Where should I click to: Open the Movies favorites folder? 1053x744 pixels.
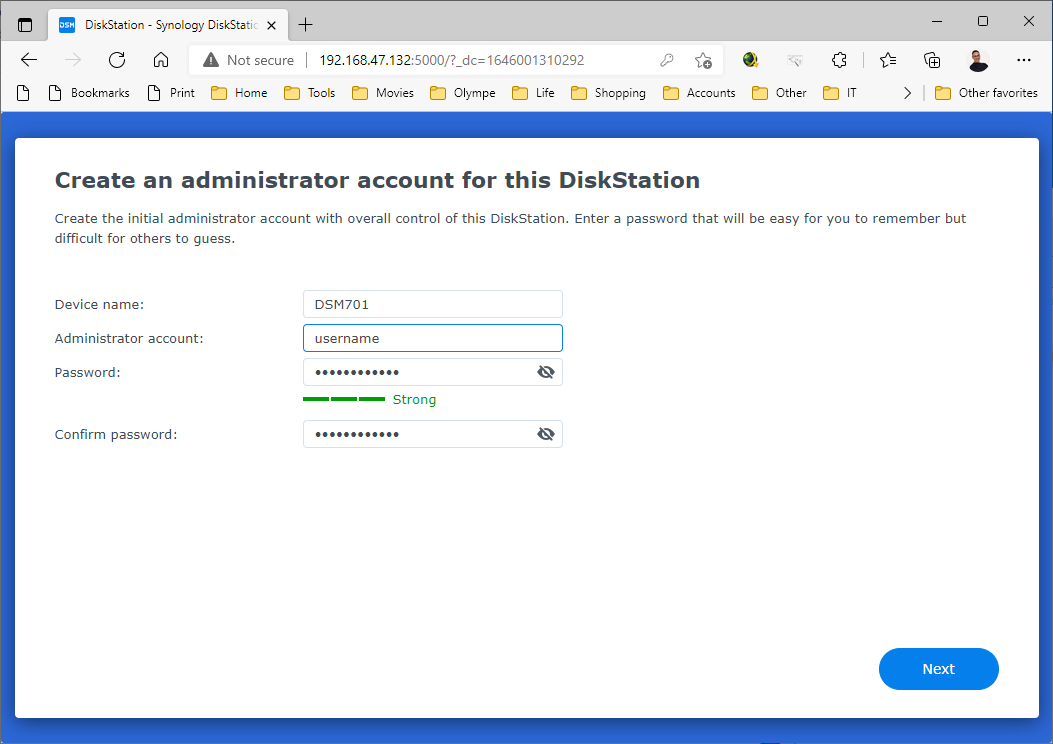click(383, 93)
